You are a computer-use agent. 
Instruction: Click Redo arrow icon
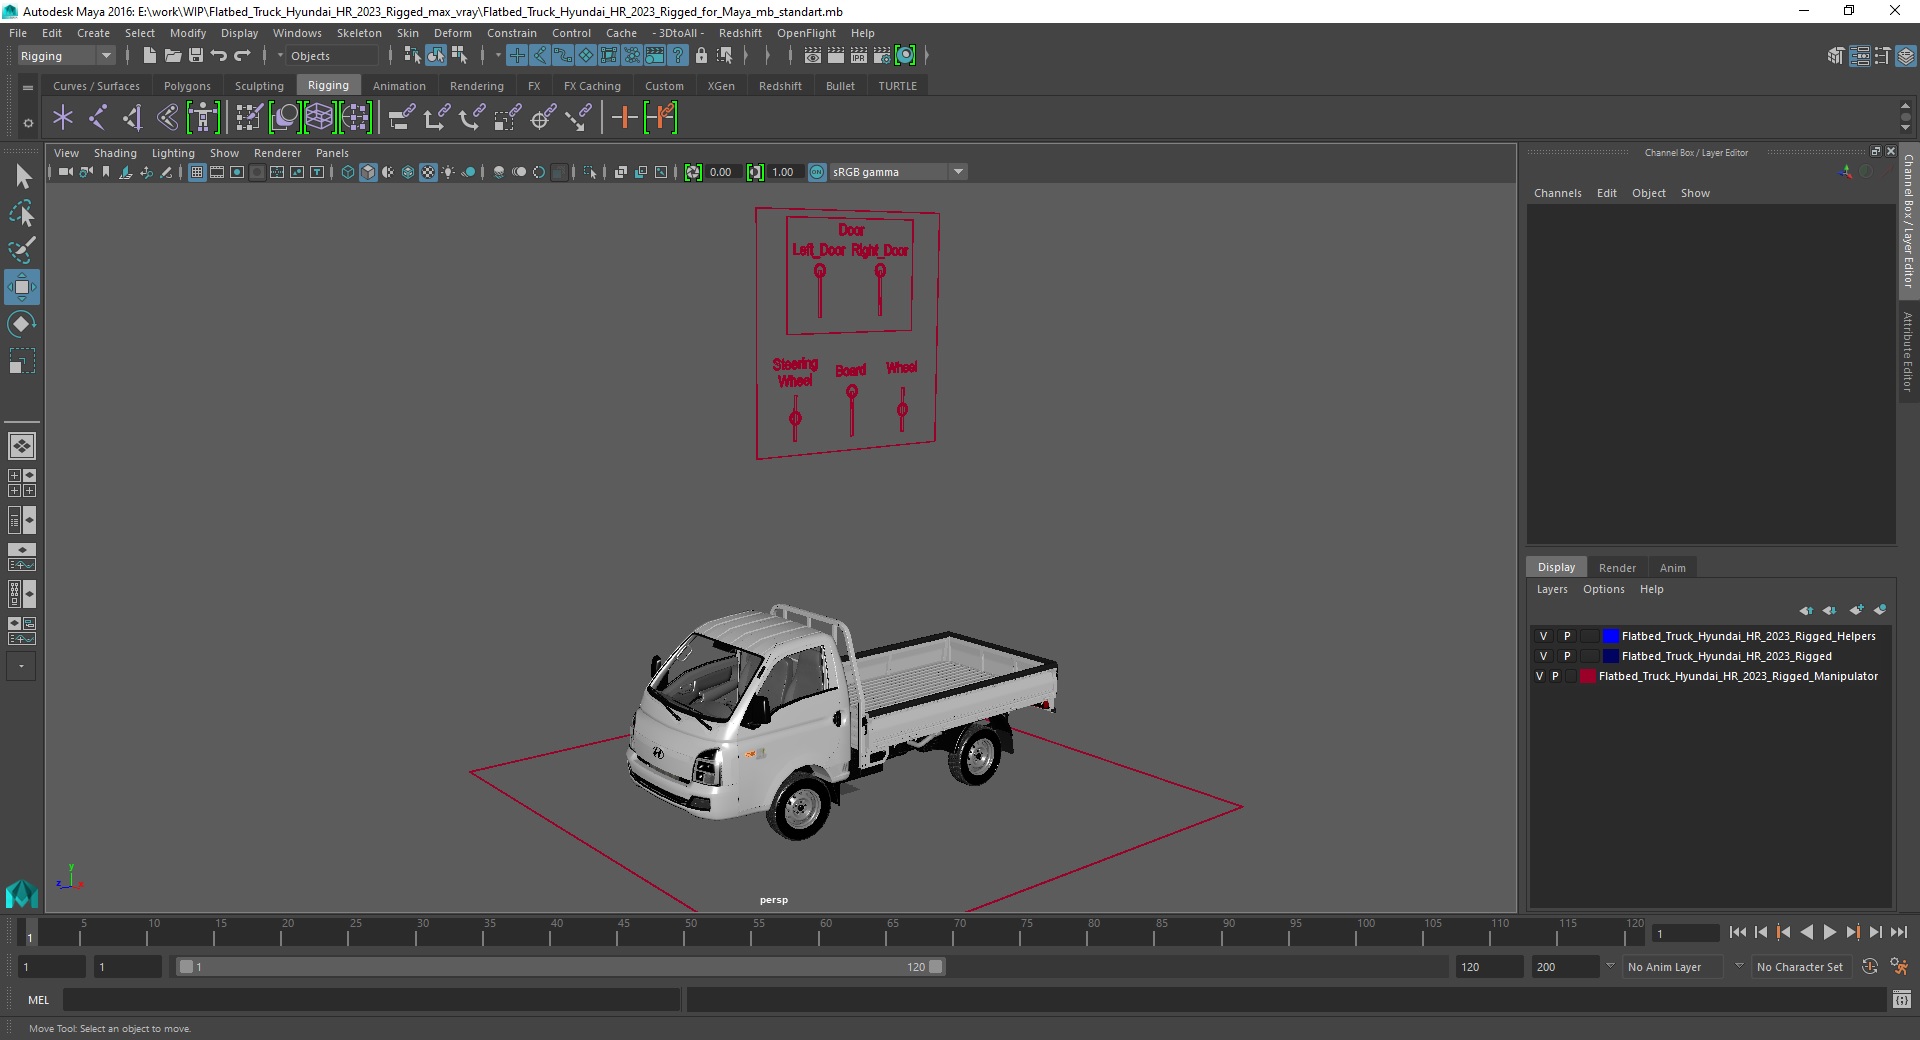(243, 56)
